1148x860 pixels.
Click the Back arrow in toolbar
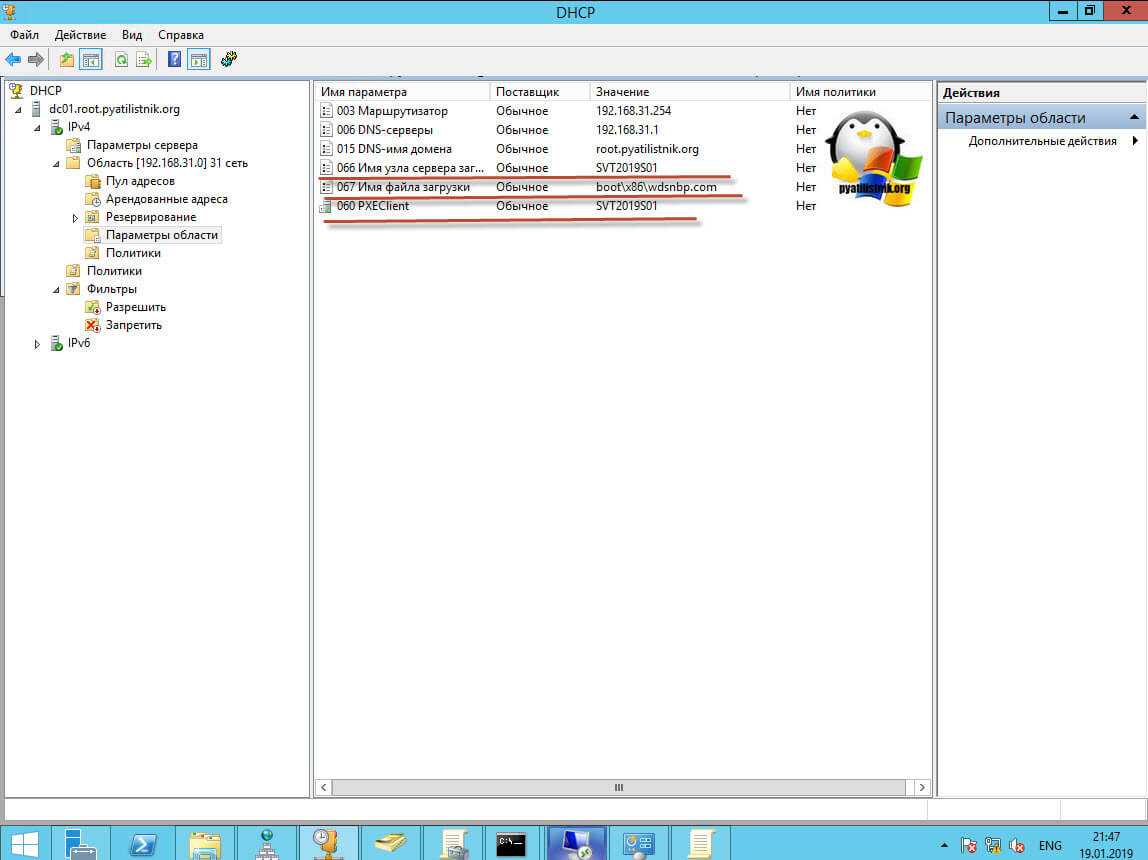(x=13, y=60)
